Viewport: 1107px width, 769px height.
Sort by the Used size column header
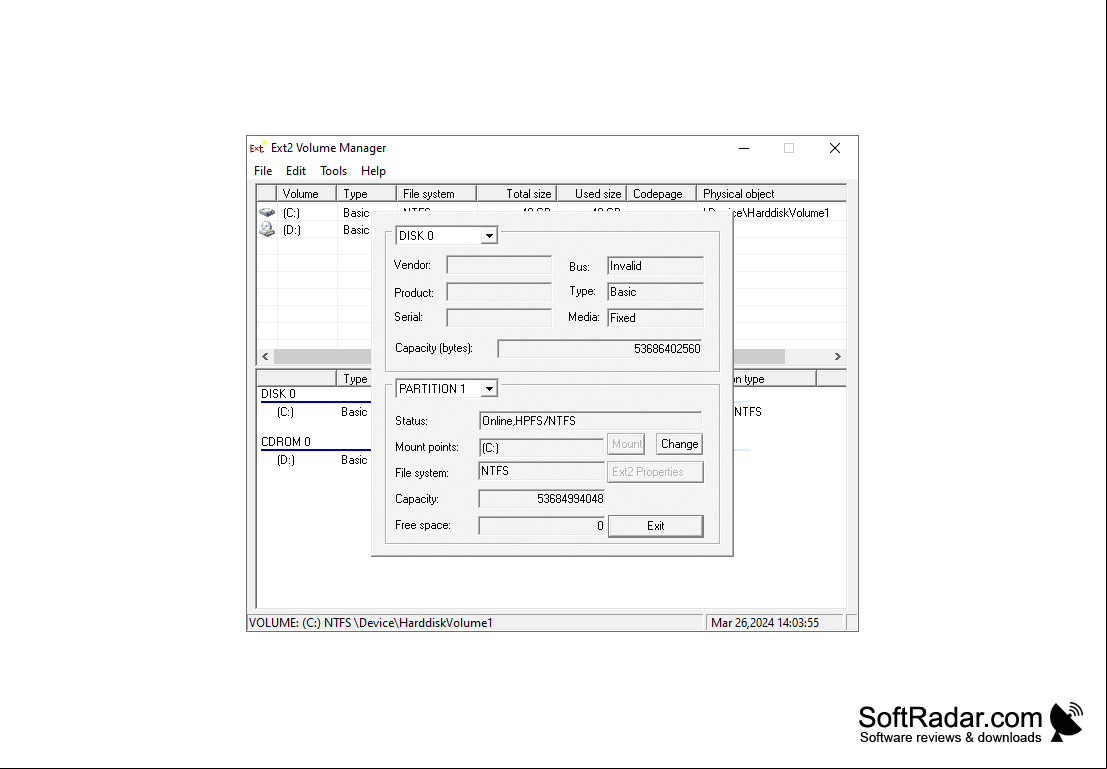click(592, 193)
